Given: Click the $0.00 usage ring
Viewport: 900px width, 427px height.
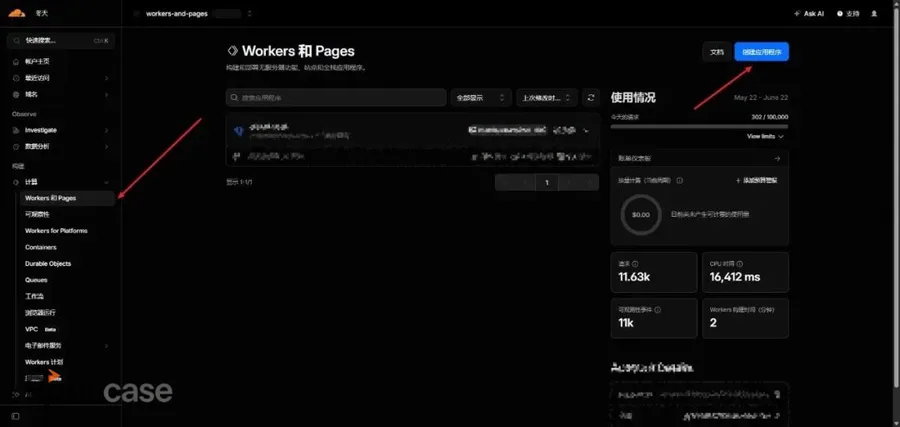Looking at the screenshot, I should (x=641, y=215).
